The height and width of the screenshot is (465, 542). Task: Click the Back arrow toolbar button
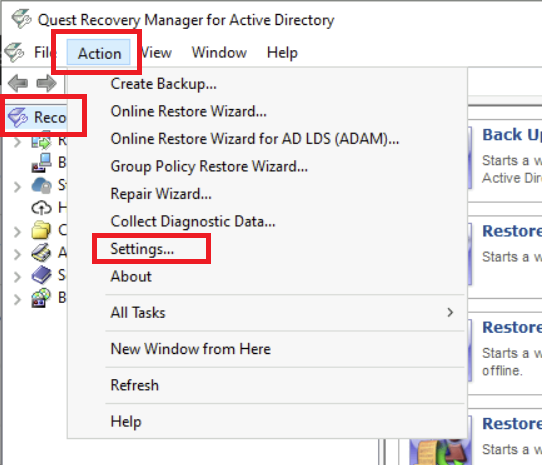[x=18, y=83]
